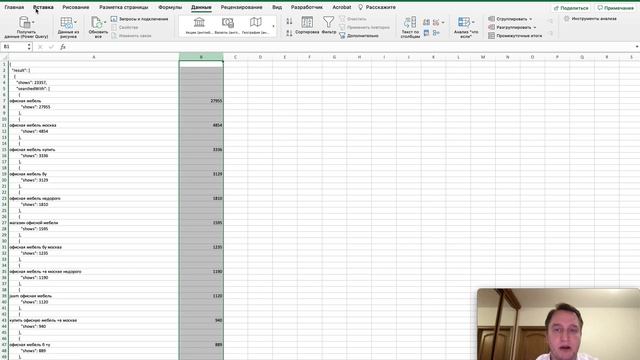Select column A header
The image size is (640, 360).
[93, 57]
